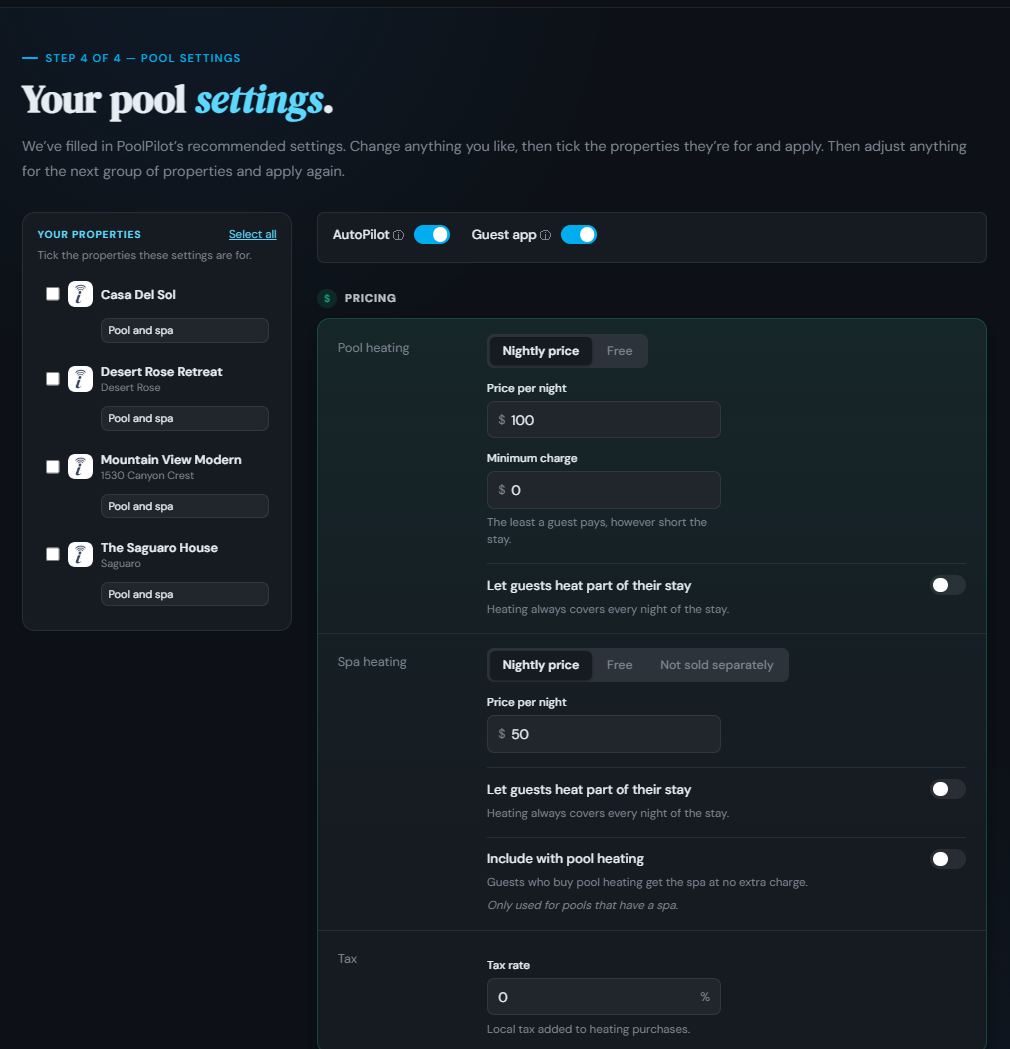Click pool heating Price per night field
This screenshot has width=1010, height=1049.
(603, 420)
